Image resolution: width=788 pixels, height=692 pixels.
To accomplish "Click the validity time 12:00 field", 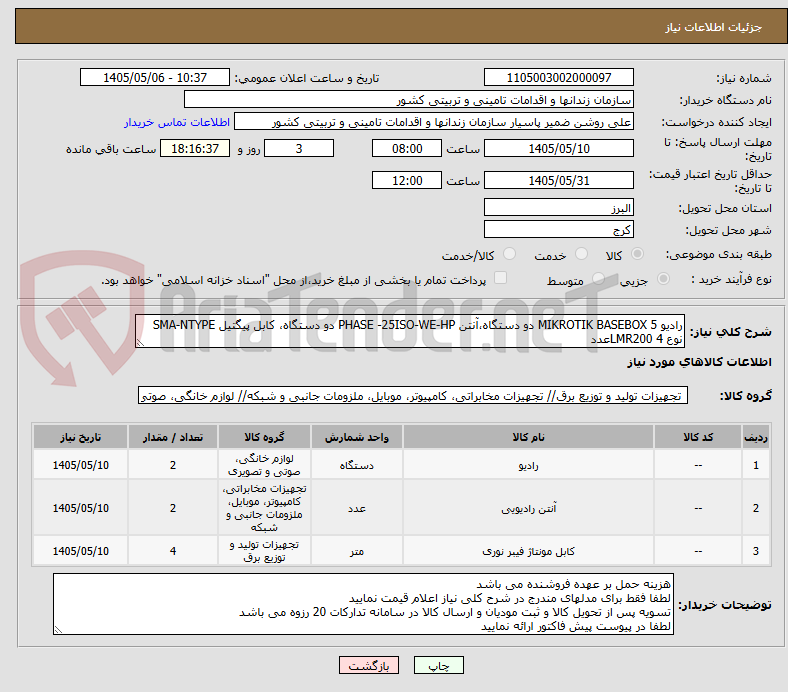I will click(x=407, y=180).
